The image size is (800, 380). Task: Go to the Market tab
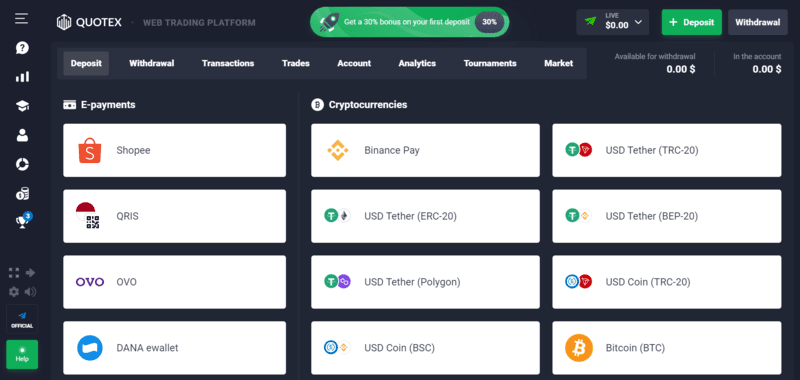tap(558, 63)
